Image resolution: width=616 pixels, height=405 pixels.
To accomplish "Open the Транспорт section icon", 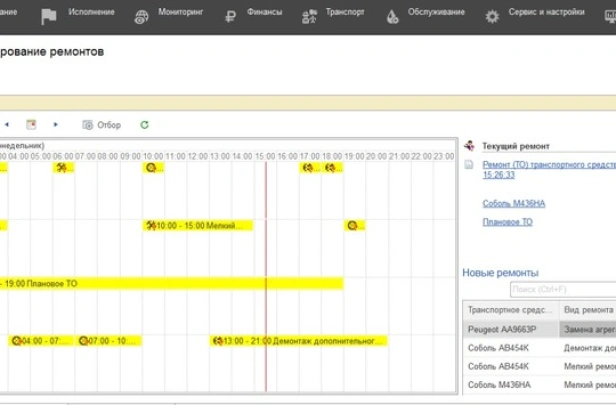I will pyautogui.click(x=309, y=16).
